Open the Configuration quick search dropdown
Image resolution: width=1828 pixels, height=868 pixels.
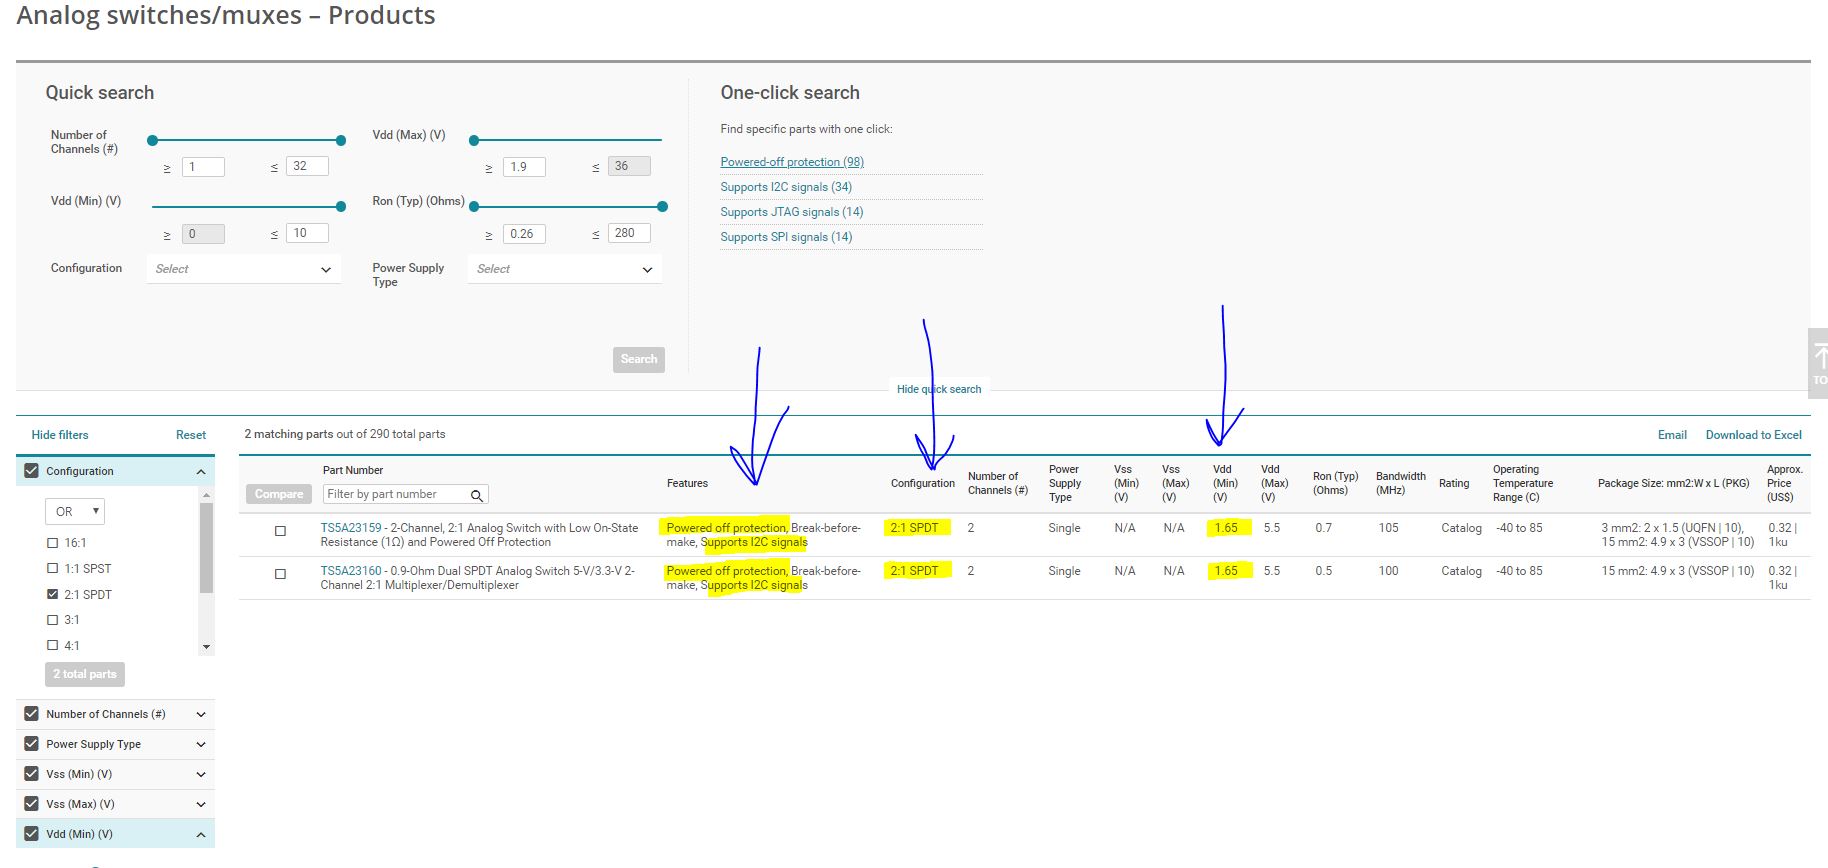pyautogui.click(x=243, y=269)
